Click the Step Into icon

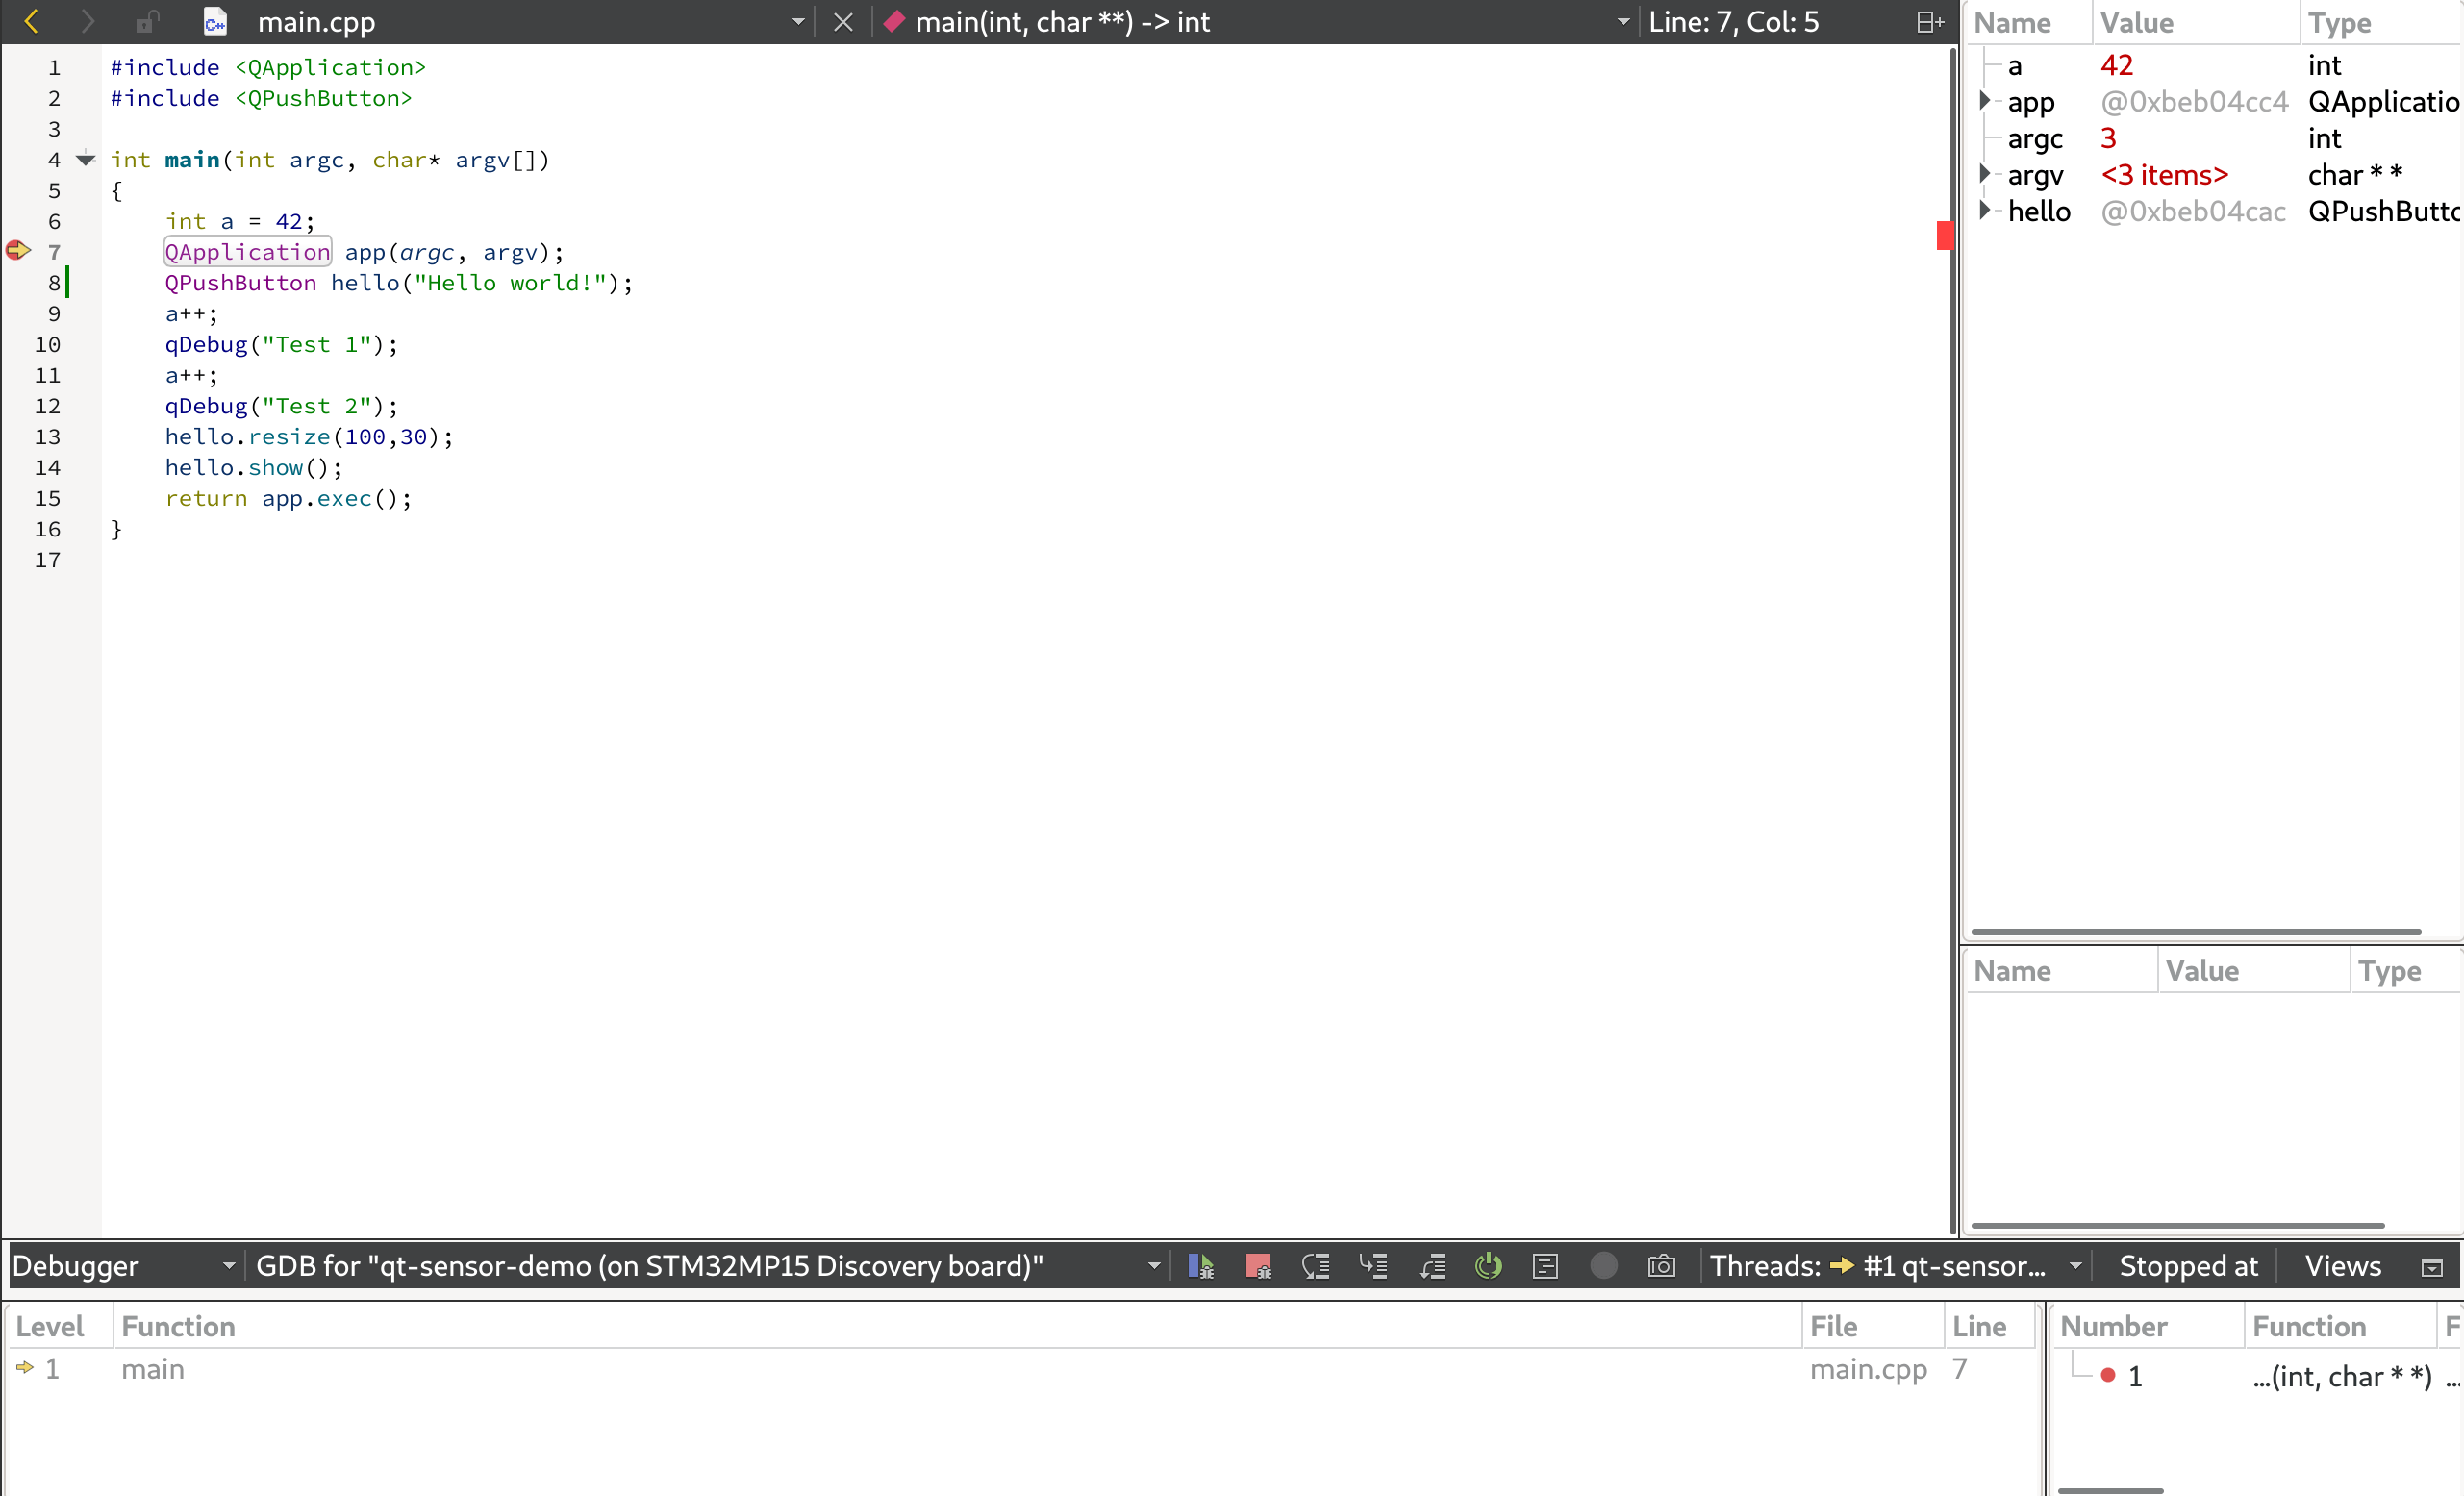(1373, 1266)
